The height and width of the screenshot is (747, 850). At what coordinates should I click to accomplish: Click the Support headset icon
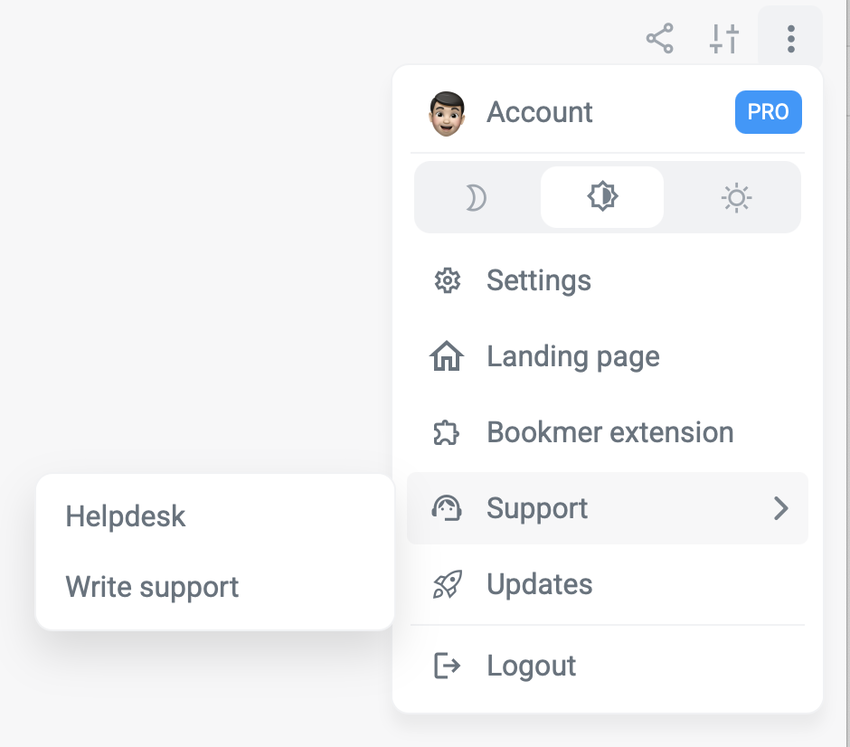[x=447, y=509]
